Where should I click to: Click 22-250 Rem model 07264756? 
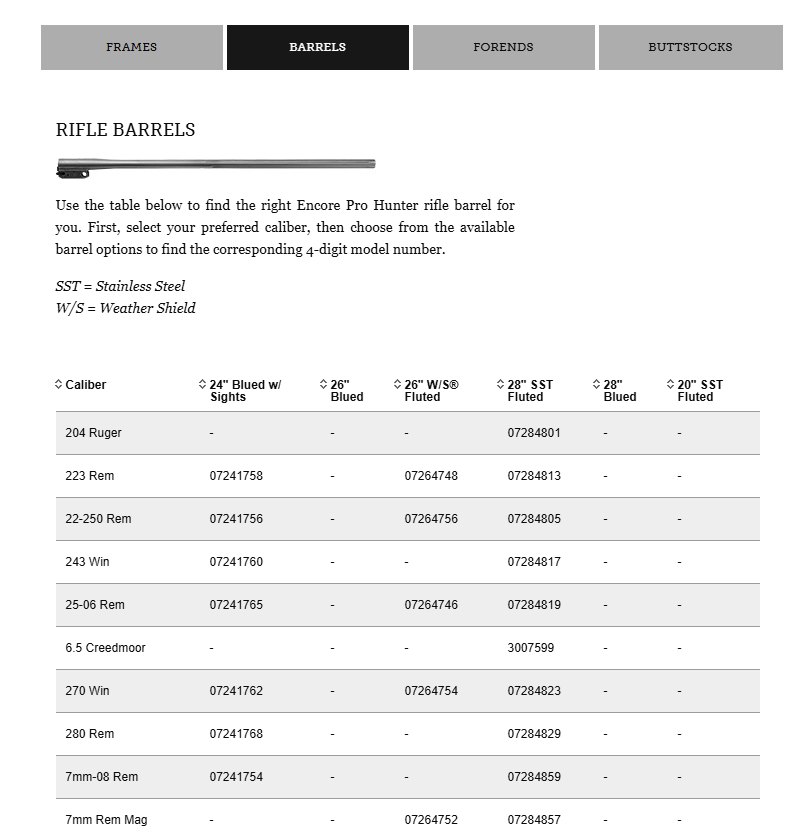(x=431, y=519)
